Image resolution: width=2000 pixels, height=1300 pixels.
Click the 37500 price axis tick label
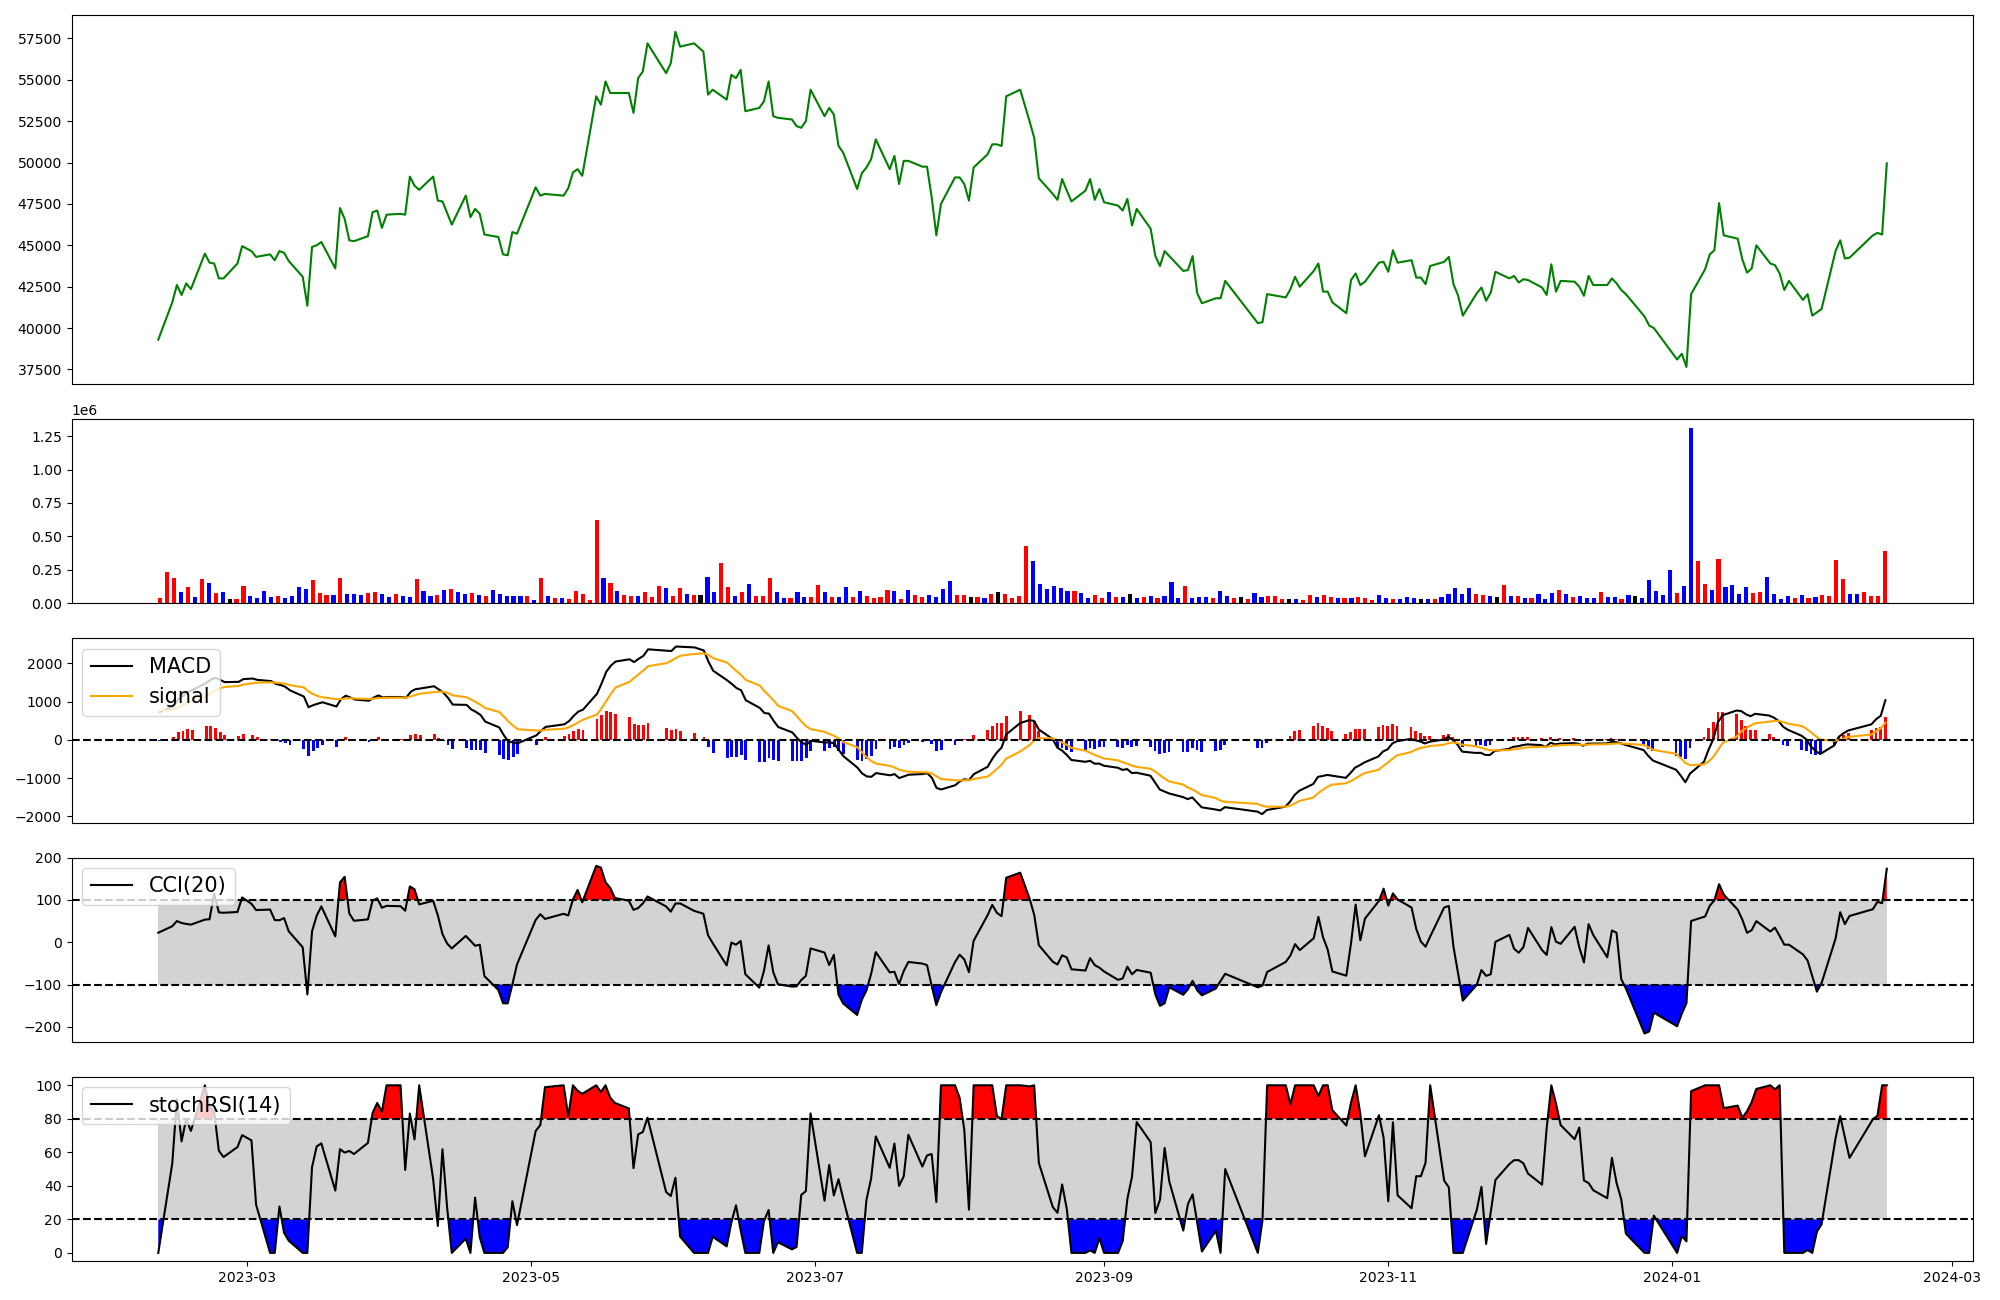[40, 370]
